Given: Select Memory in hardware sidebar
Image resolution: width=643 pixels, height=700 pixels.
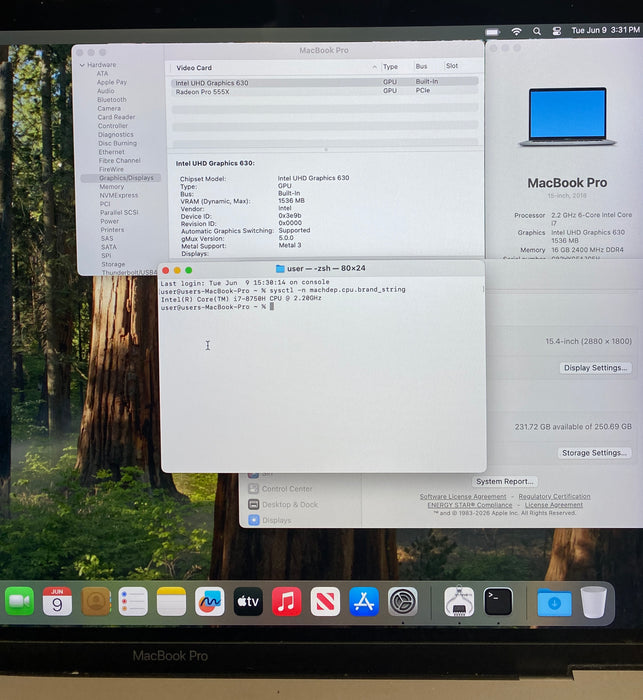Looking at the screenshot, I should 112,187.
